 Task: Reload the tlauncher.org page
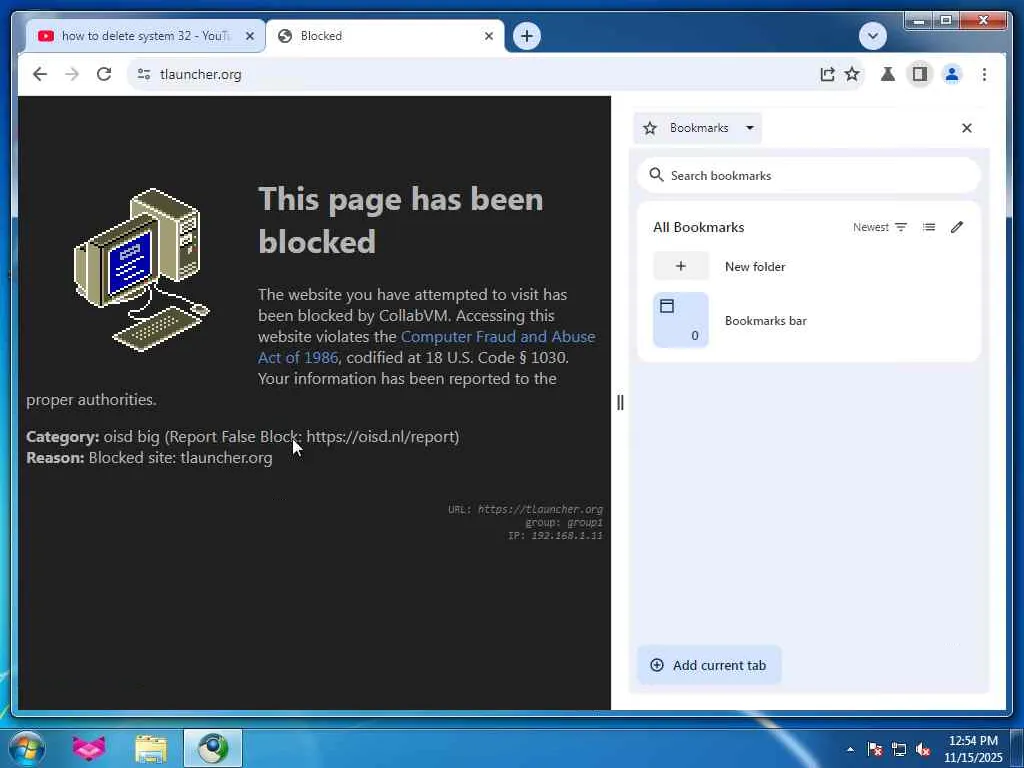pos(104,74)
